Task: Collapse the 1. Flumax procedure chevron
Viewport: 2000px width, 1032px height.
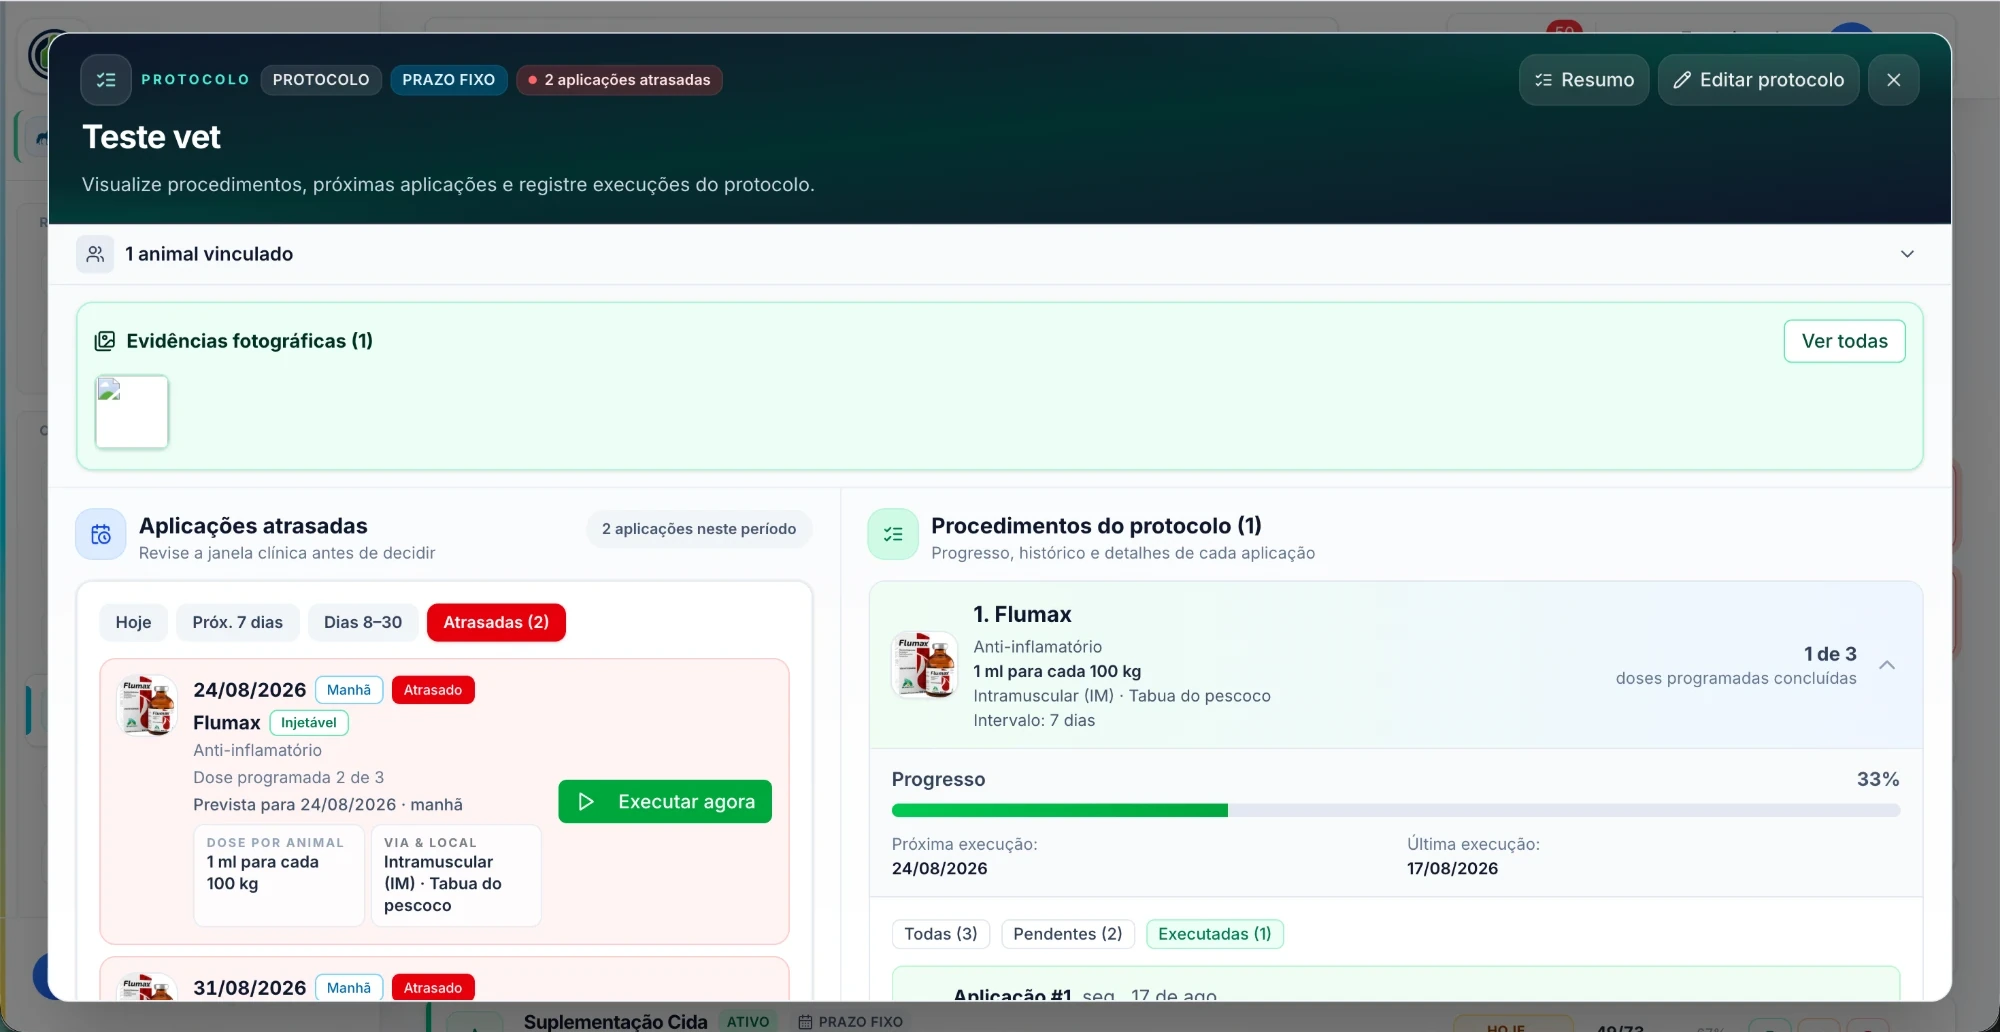Action: pos(1887,665)
